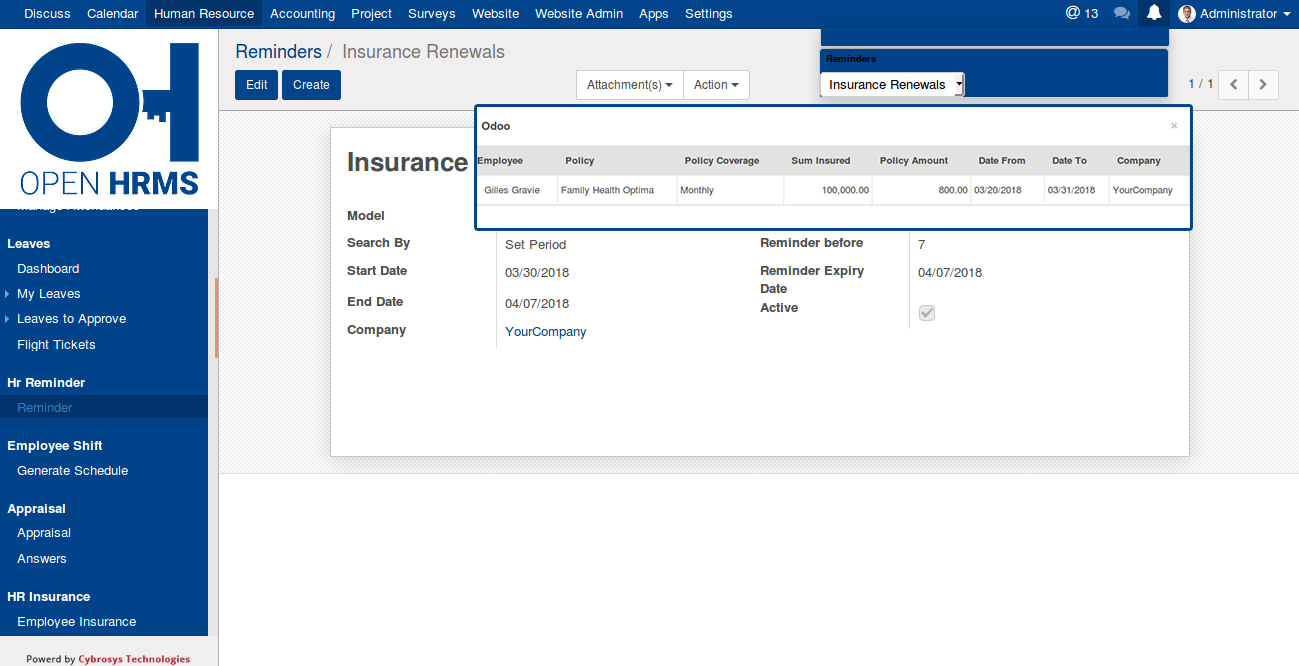Click the 03/30/2018 start date value
The height and width of the screenshot is (666, 1299).
(x=537, y=272)
